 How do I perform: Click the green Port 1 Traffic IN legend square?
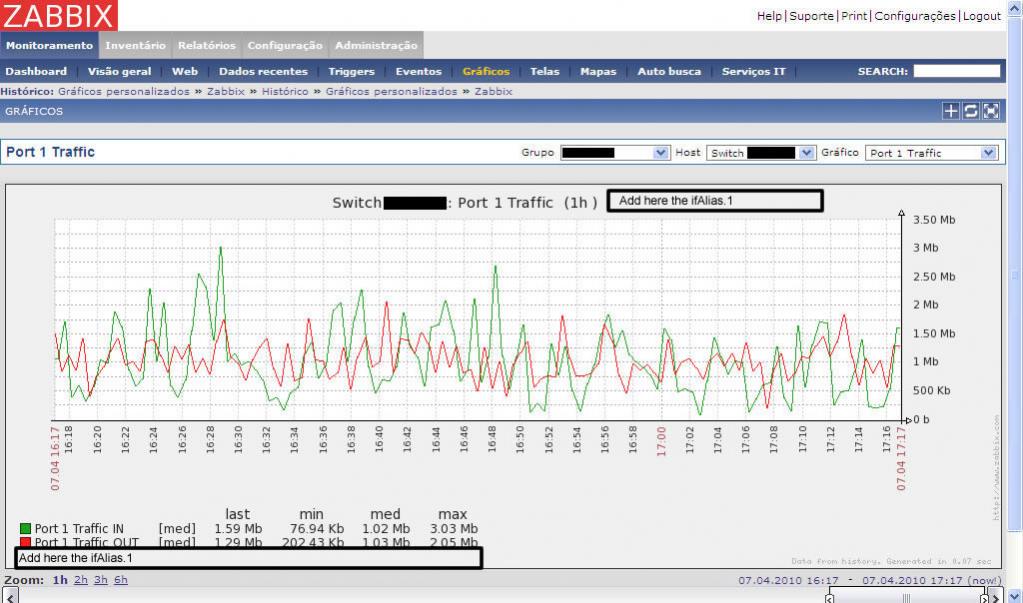(x=25, y=529)
